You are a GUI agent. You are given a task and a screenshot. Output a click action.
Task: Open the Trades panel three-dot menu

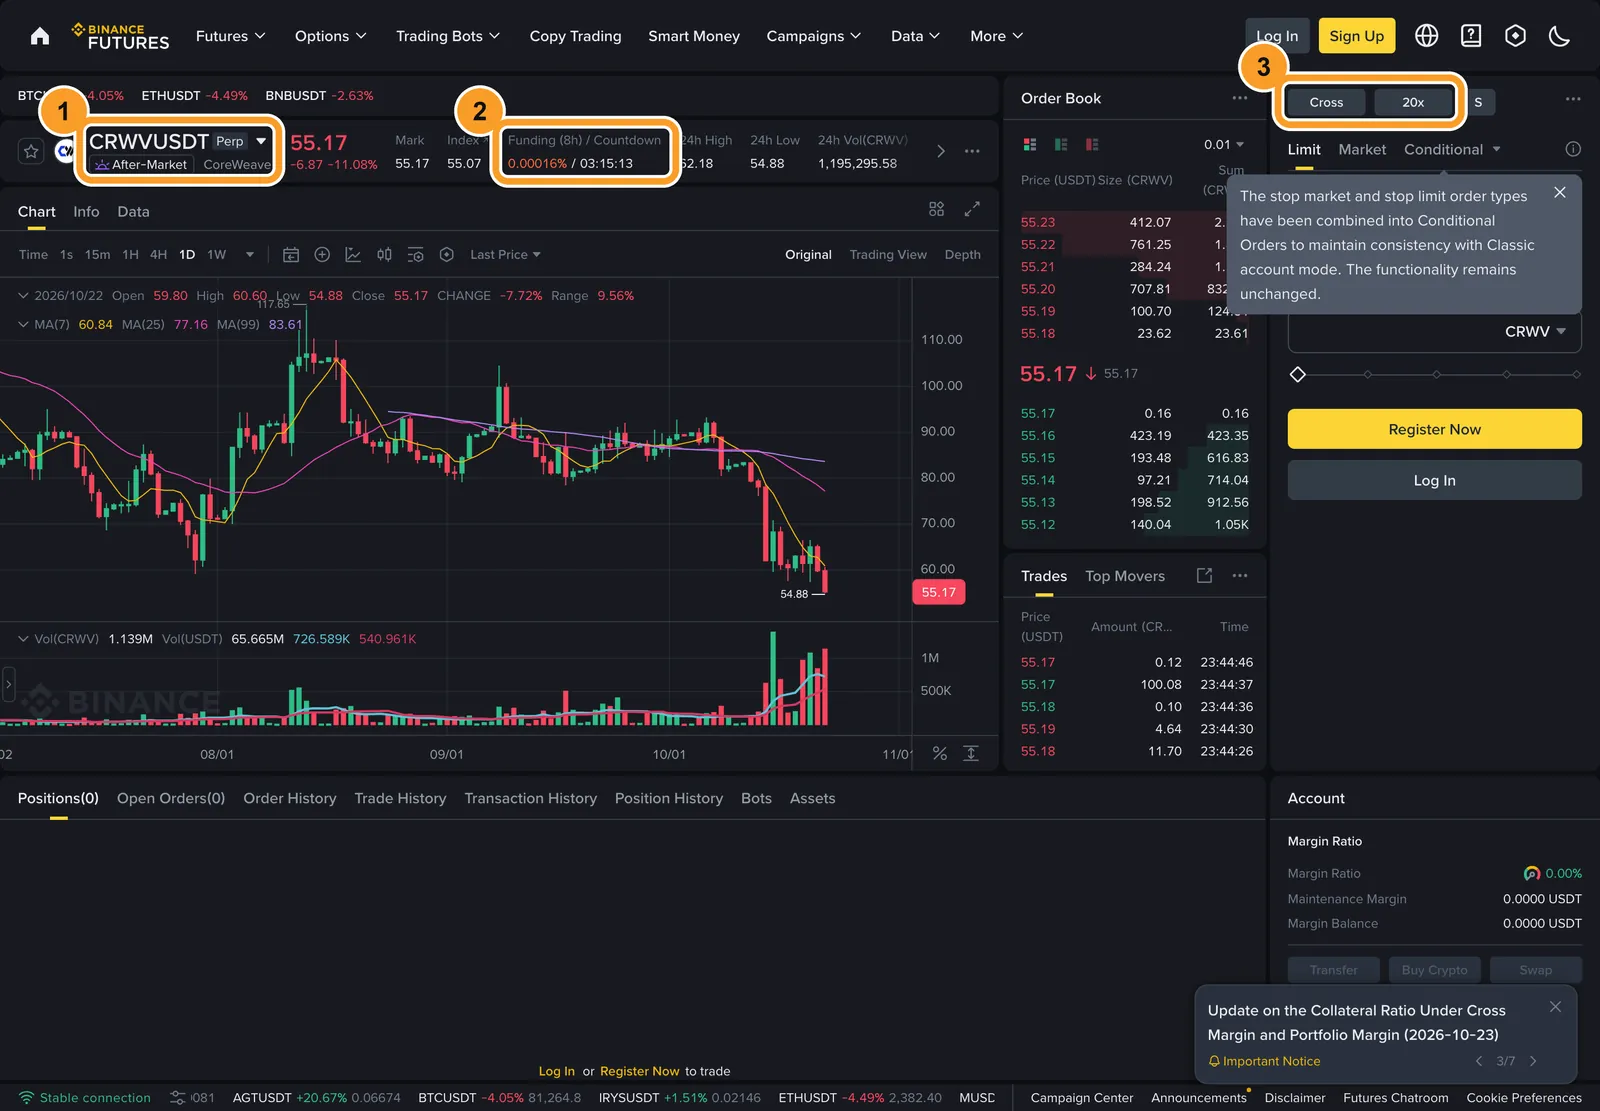[x=1240, y=575]
